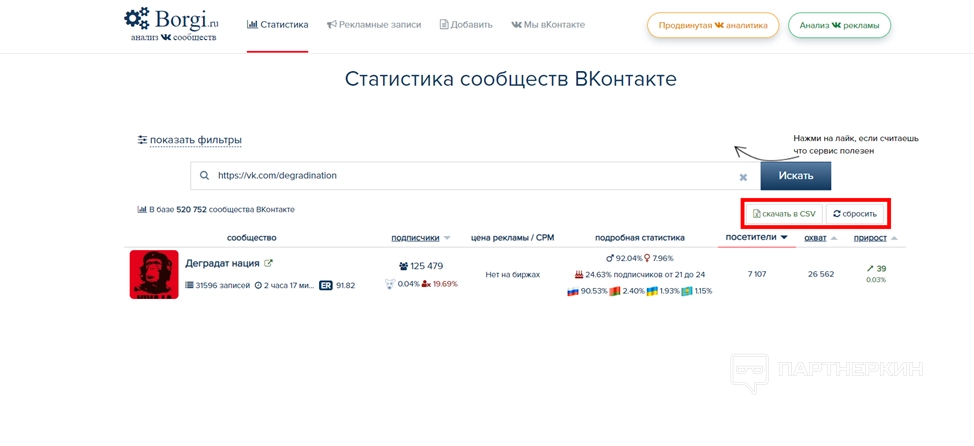Focus the community URL search field
Screen dimensions: 974x446
475,176
